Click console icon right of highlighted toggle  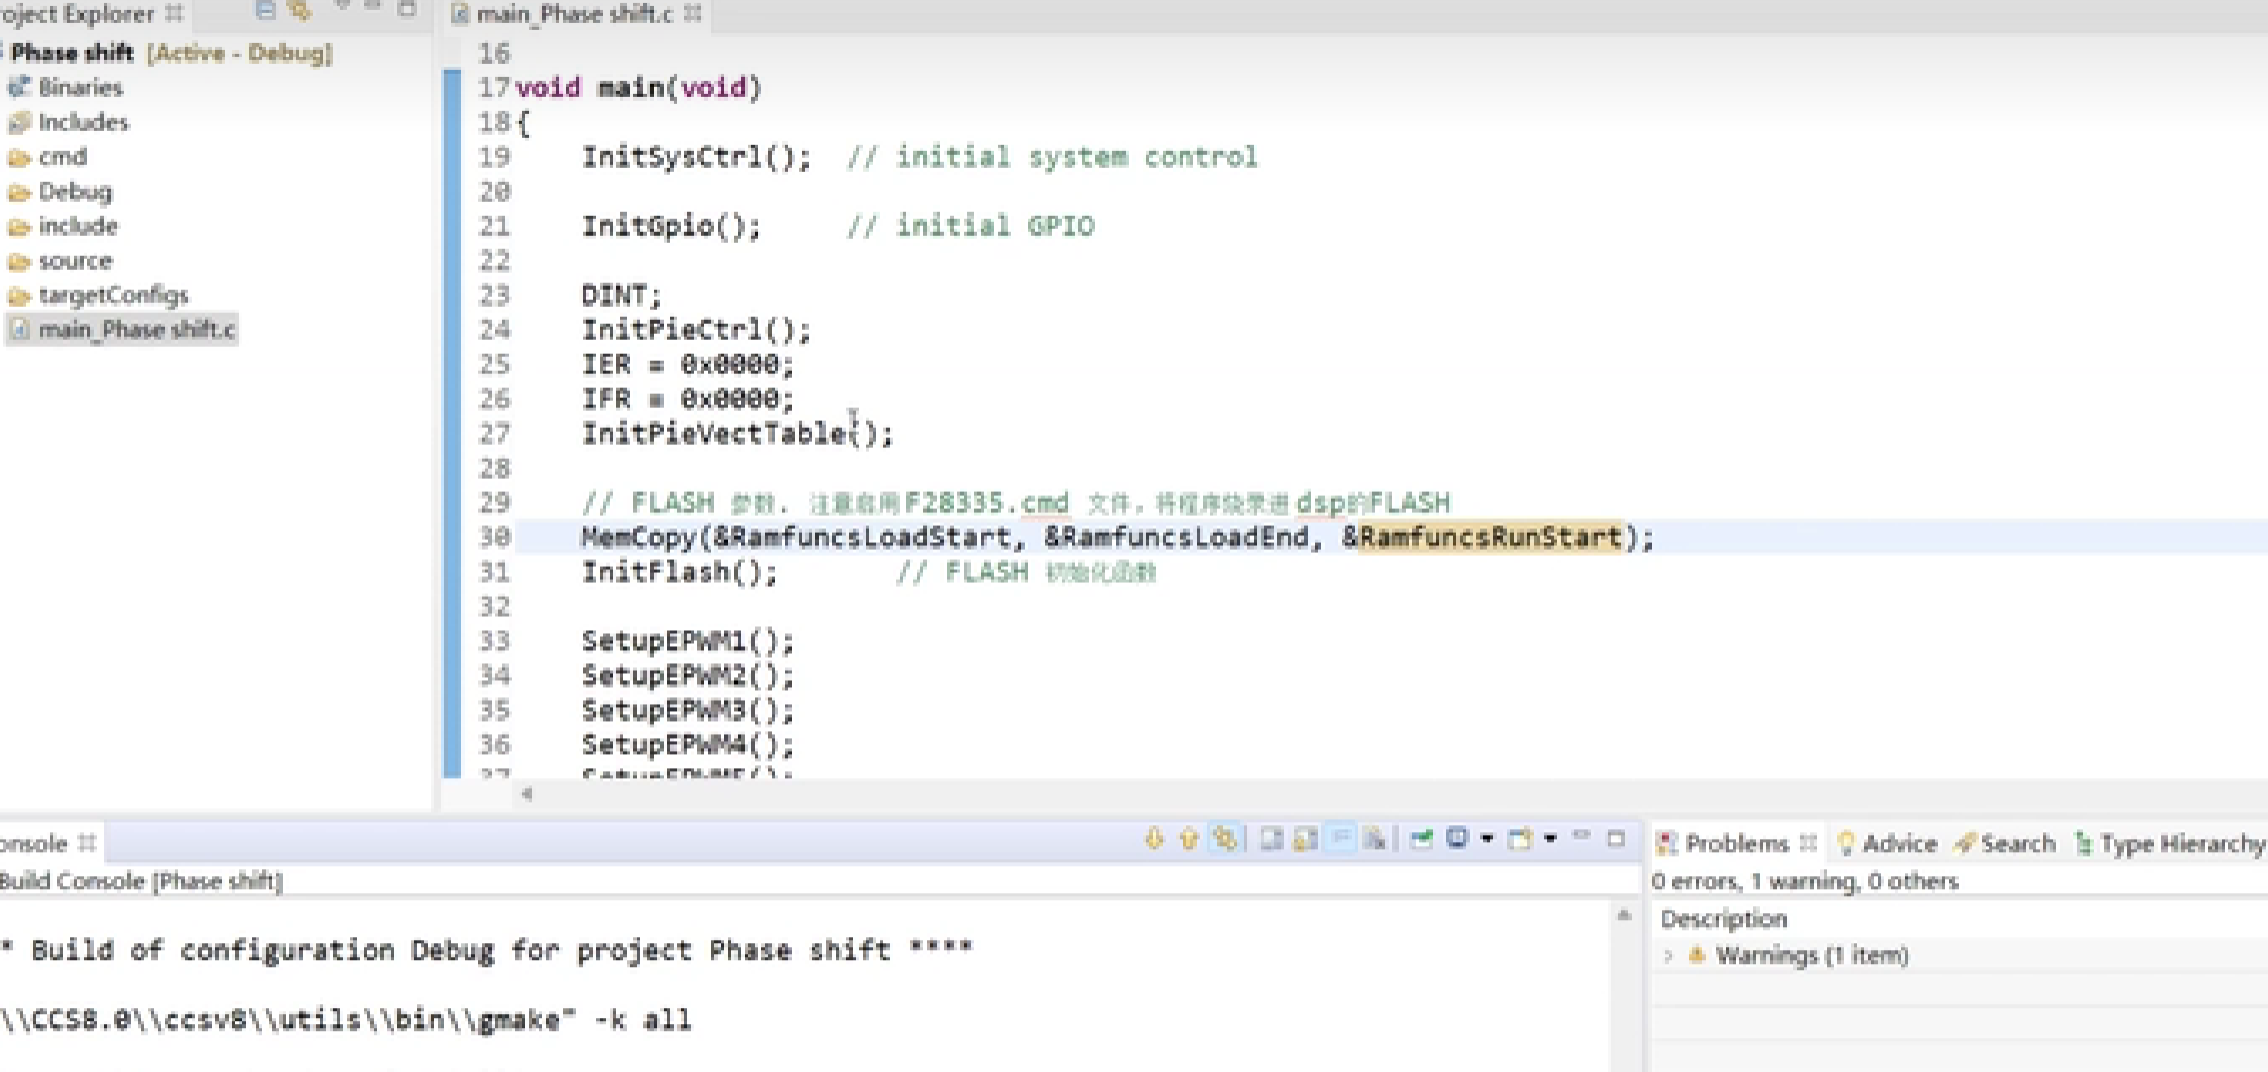click(x=1376, y=840)
